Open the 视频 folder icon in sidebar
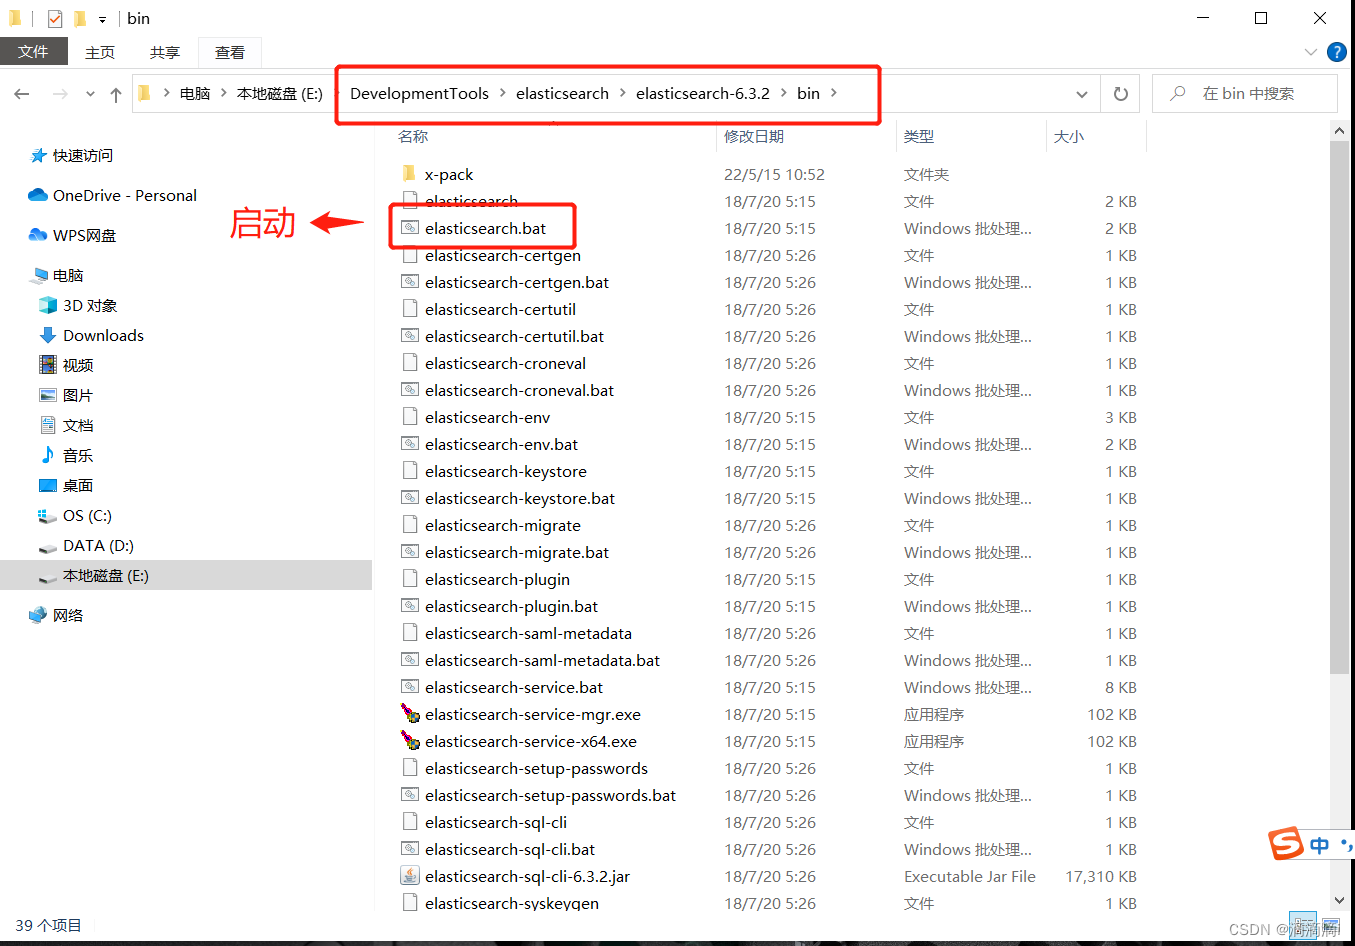The height and width of the screenshot is (946, 1355). [x=48, y=365]
